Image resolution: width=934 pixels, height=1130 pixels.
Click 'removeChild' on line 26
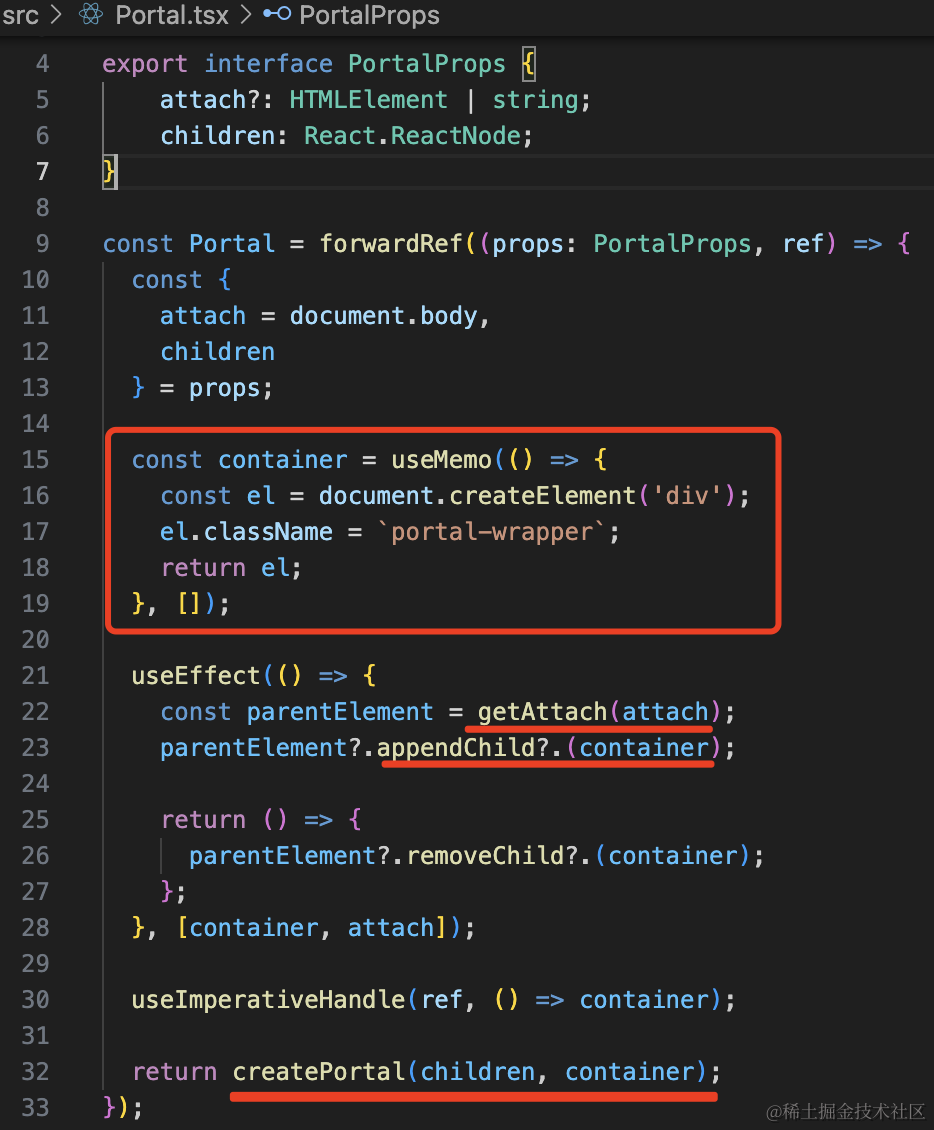tap(485, 855)
